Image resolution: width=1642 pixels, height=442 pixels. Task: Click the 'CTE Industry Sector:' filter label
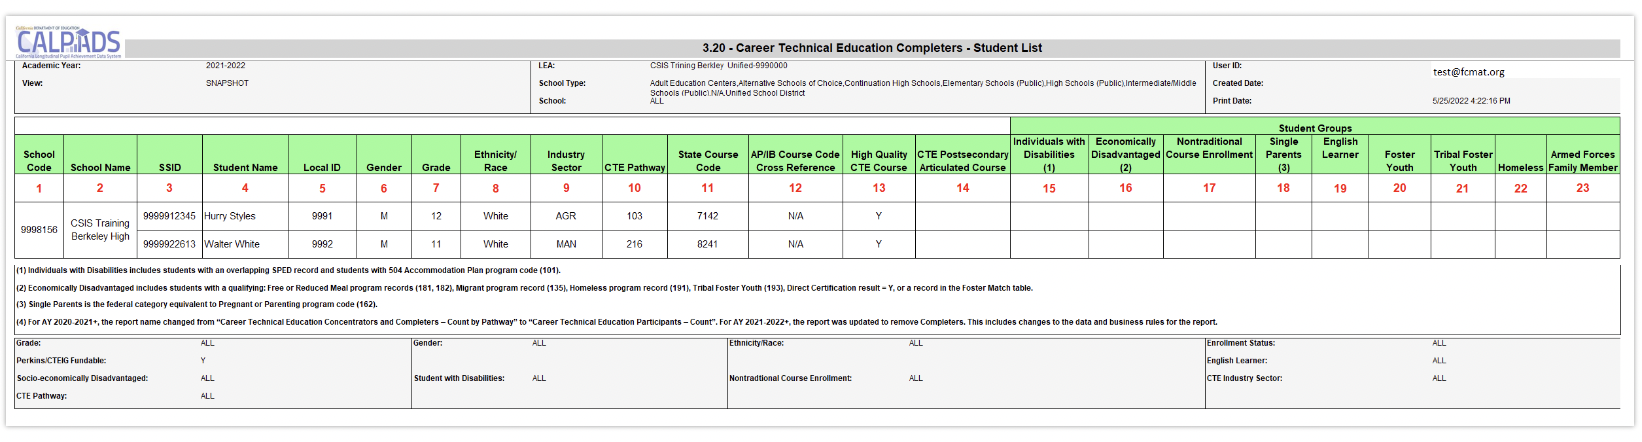pos(1245,379)
